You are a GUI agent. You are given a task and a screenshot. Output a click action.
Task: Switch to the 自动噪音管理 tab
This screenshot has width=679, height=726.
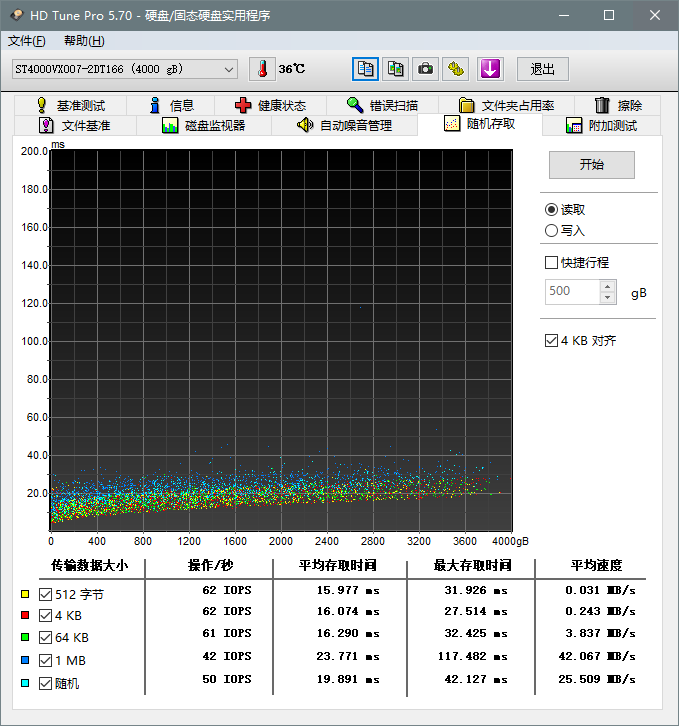[345, 125]
